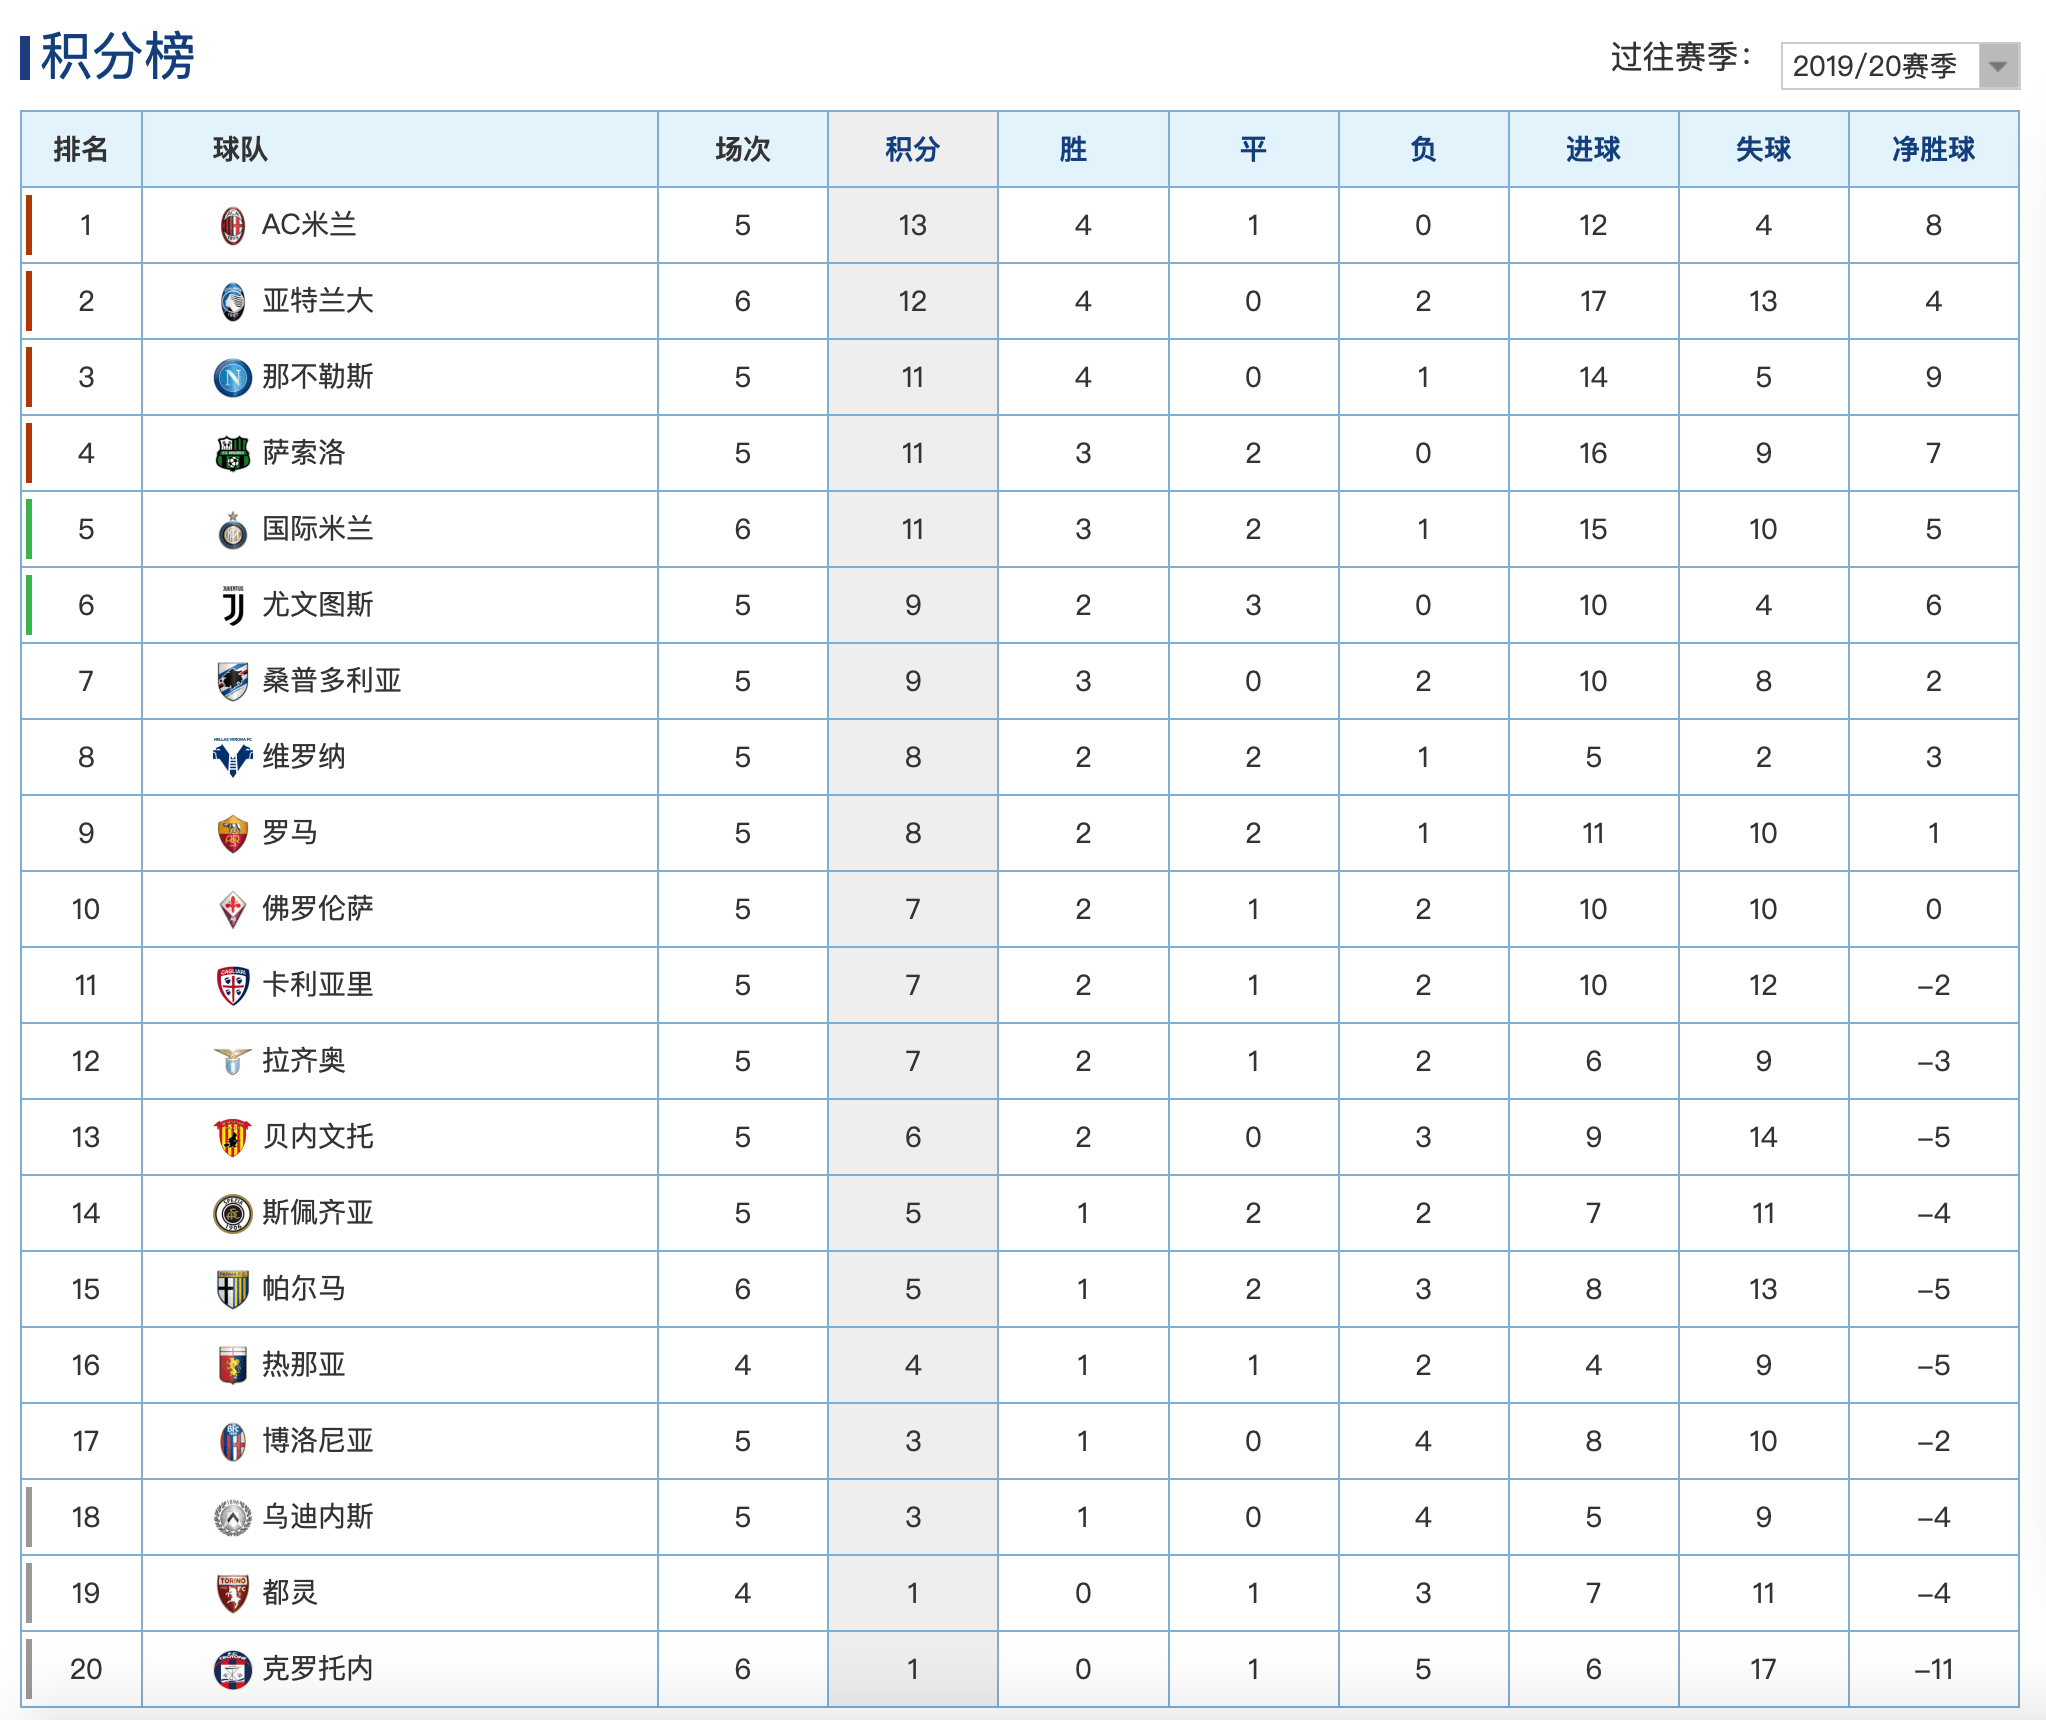Click the 帕尔马 Parma shield logo
Image resolution: width=2046 pixels, height=1720 pixels.
(x=232, y=1290)
